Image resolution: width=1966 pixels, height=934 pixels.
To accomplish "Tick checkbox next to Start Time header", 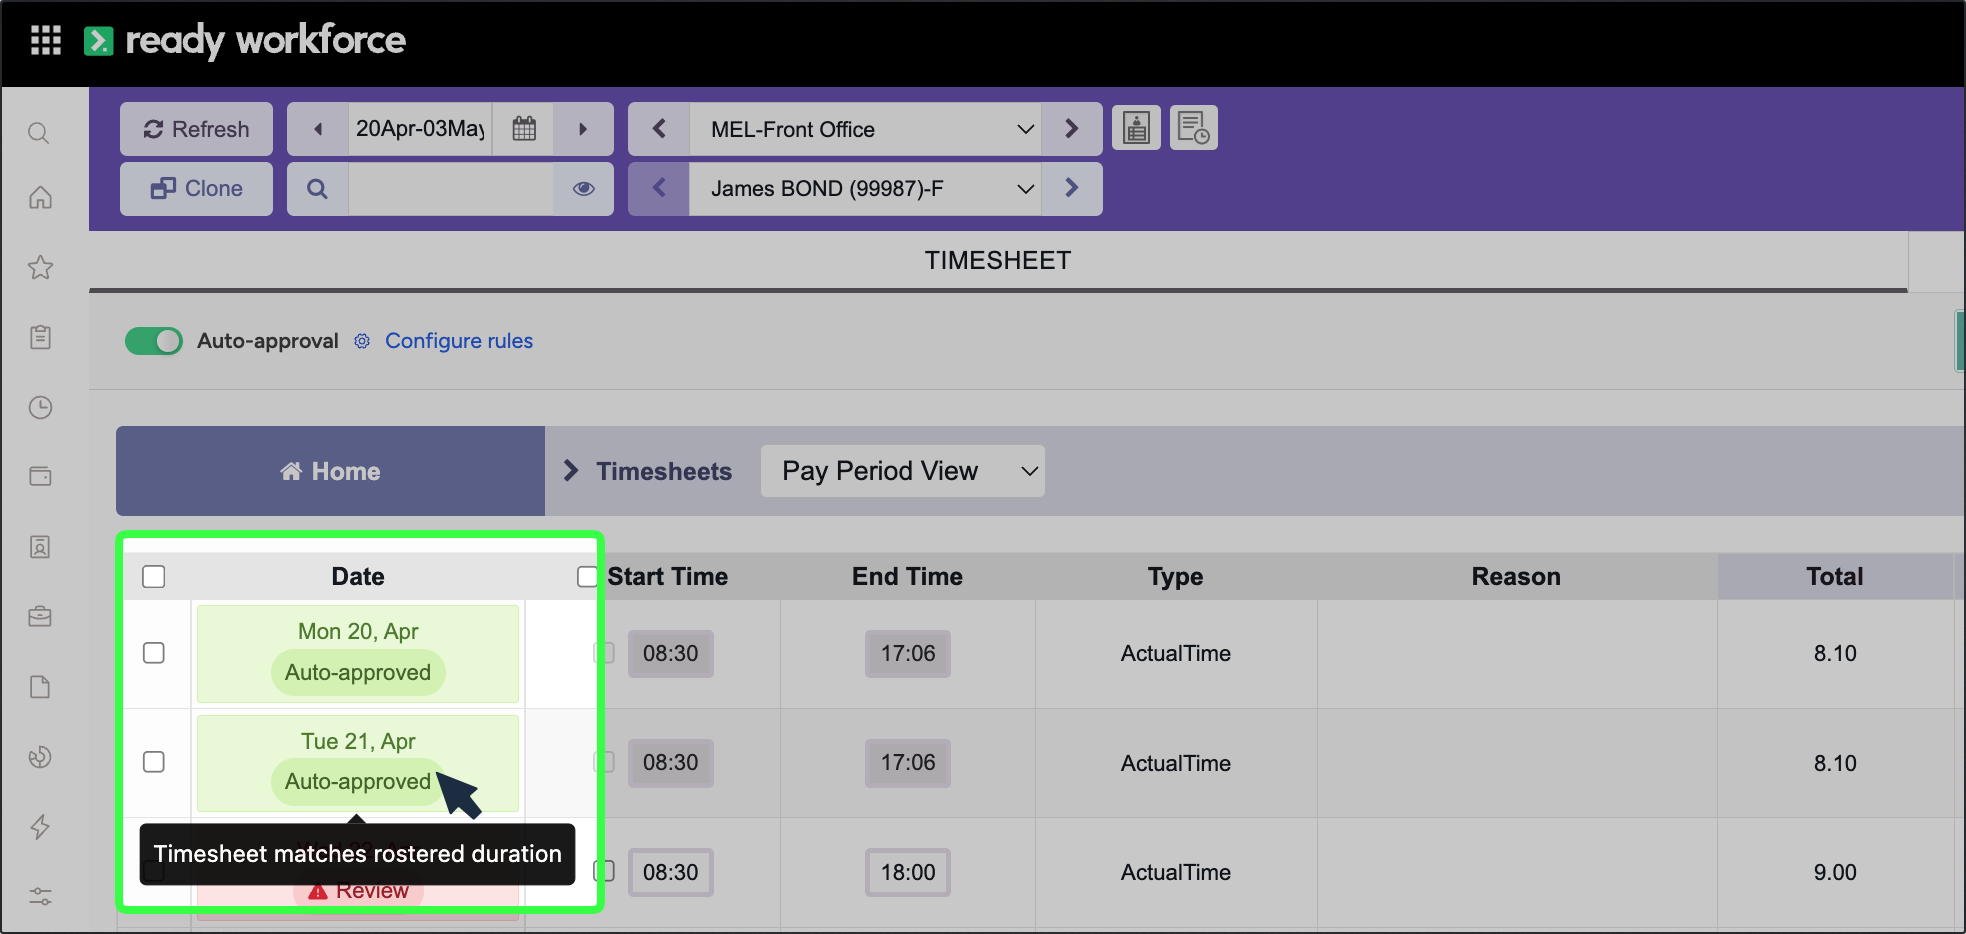I will tap(588, 577).
